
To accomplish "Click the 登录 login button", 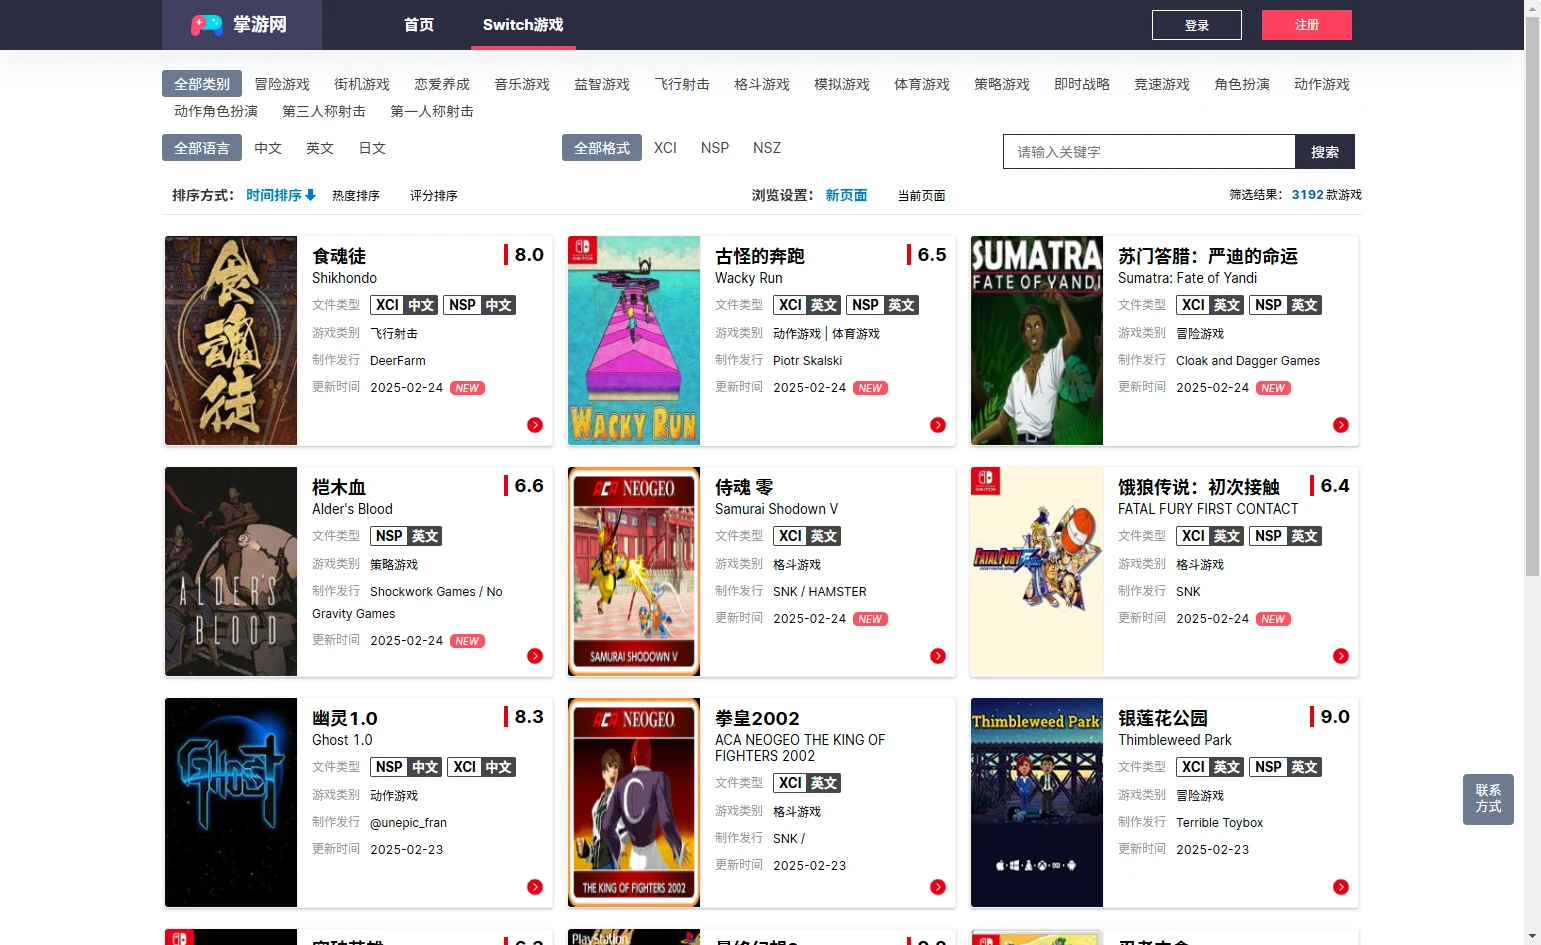I will pos(1196,25).
